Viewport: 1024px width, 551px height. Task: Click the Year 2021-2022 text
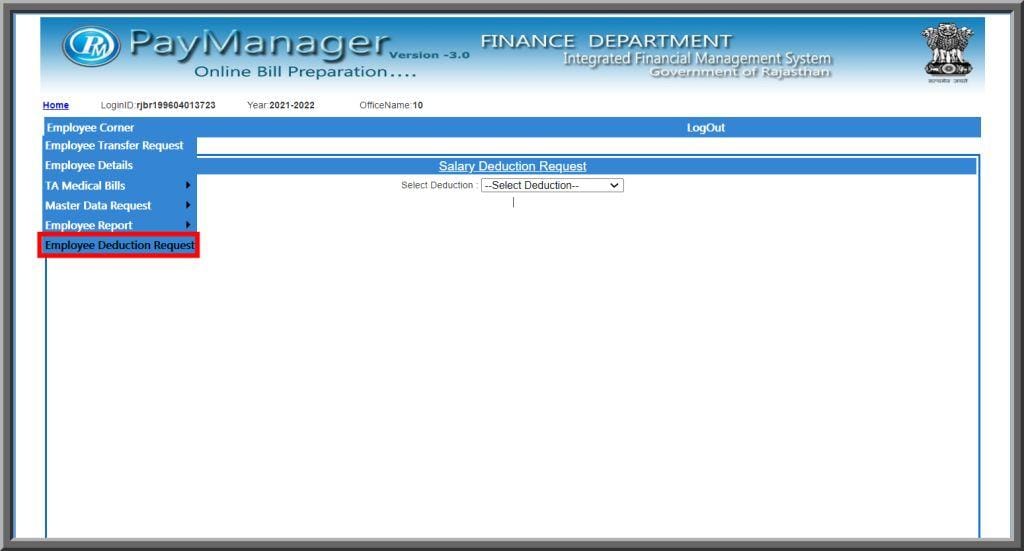click(x=281, y=105)
